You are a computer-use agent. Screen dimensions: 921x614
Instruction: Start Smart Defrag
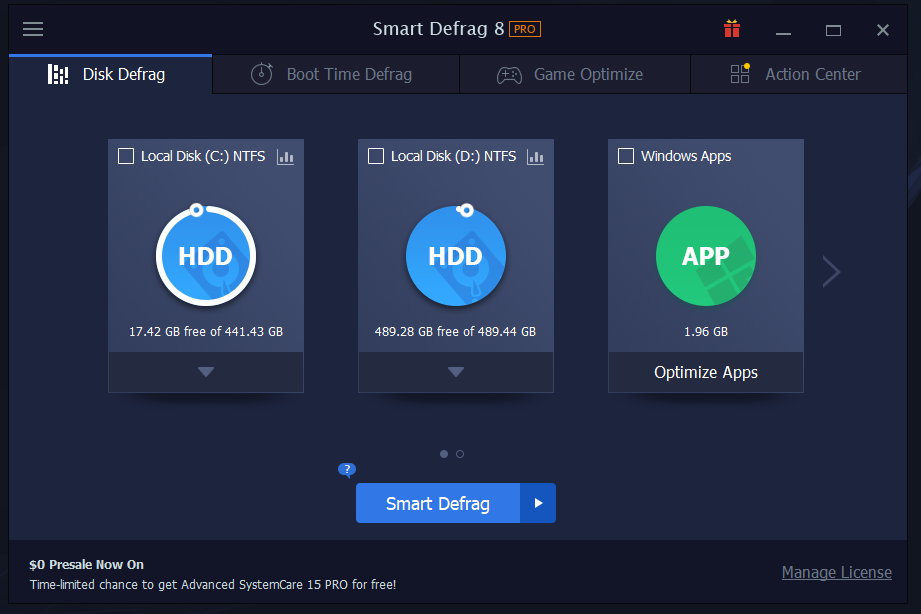(438, 503)
